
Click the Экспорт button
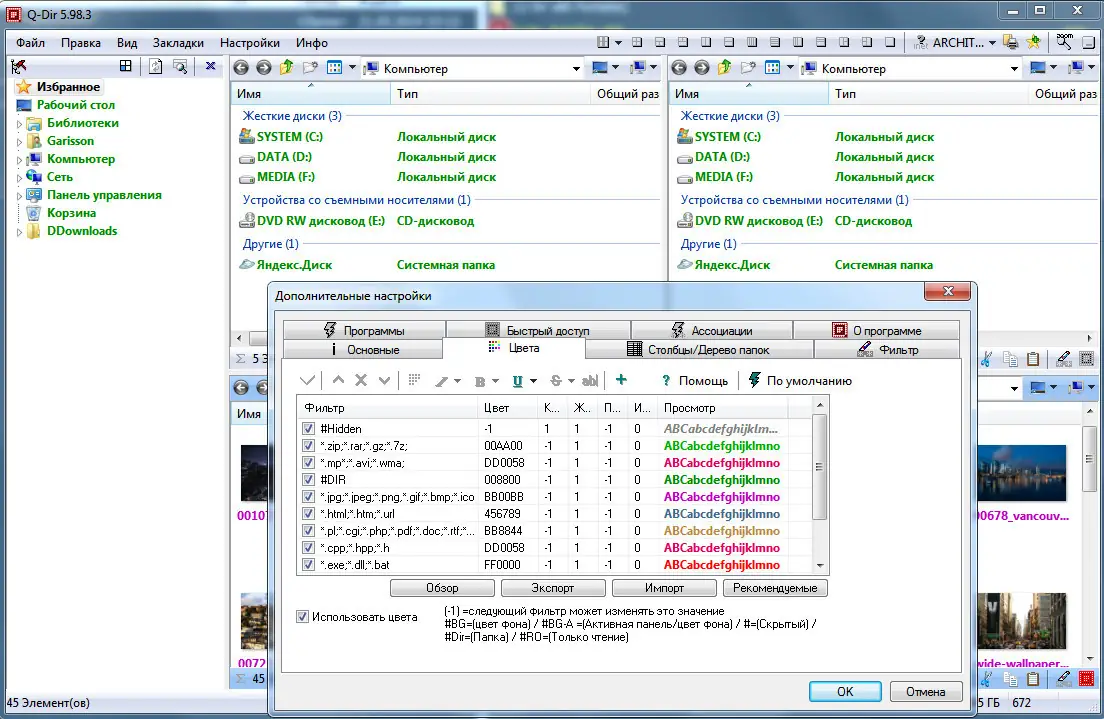(x=553, y=587)
